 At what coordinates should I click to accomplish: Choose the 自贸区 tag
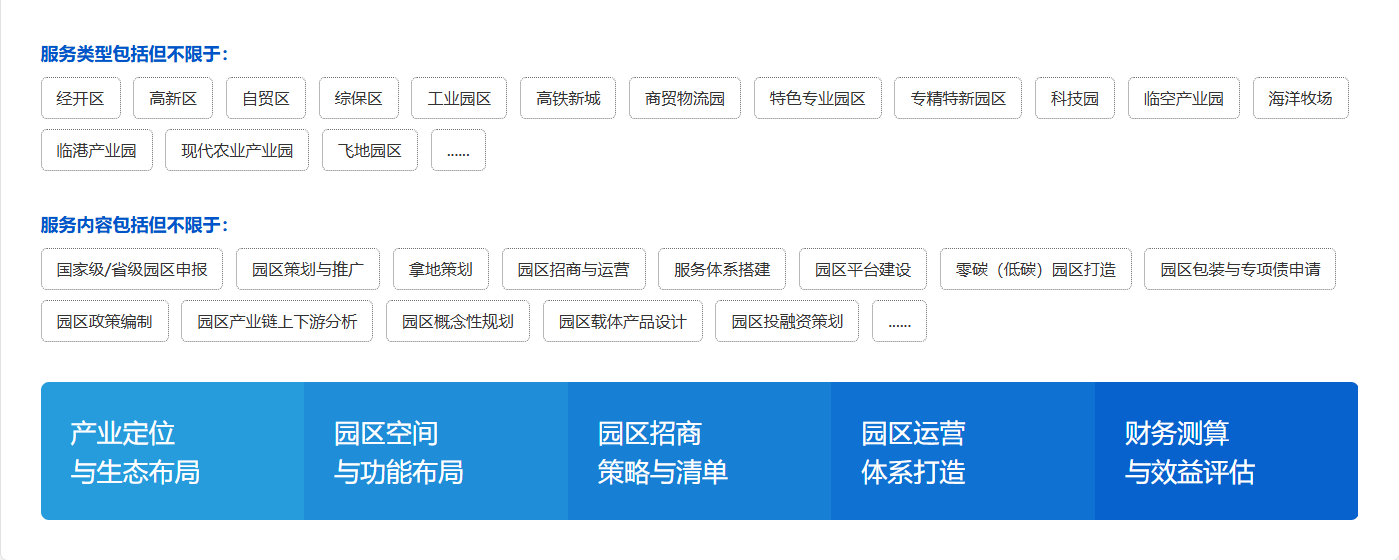pyautogui.click(x=266, y=98)
